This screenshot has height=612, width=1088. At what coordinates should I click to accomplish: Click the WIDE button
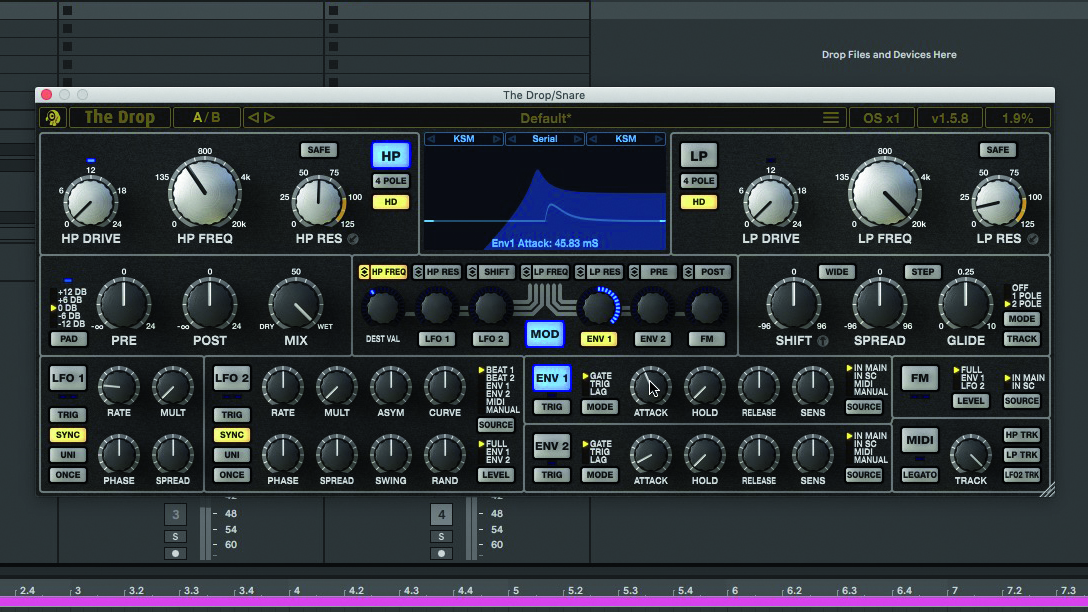836,272
